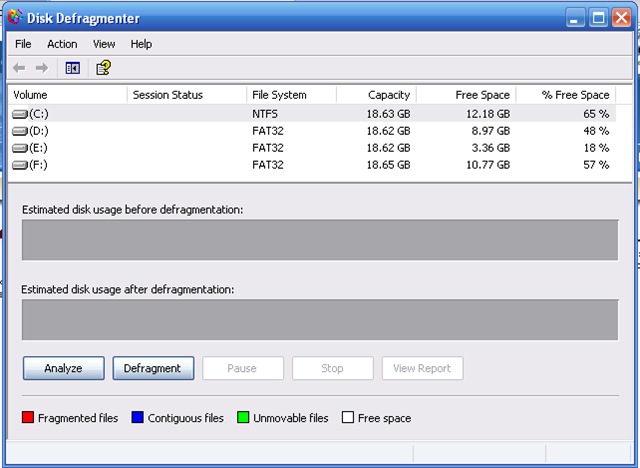Open the Help menu
This screenshot has height=468, width=640.
pos(141,44)
